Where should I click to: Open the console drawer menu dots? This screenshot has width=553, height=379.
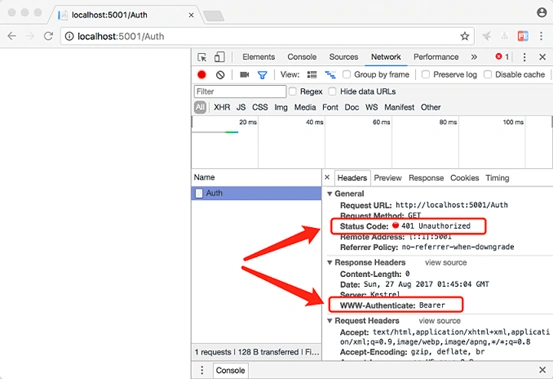202,370
